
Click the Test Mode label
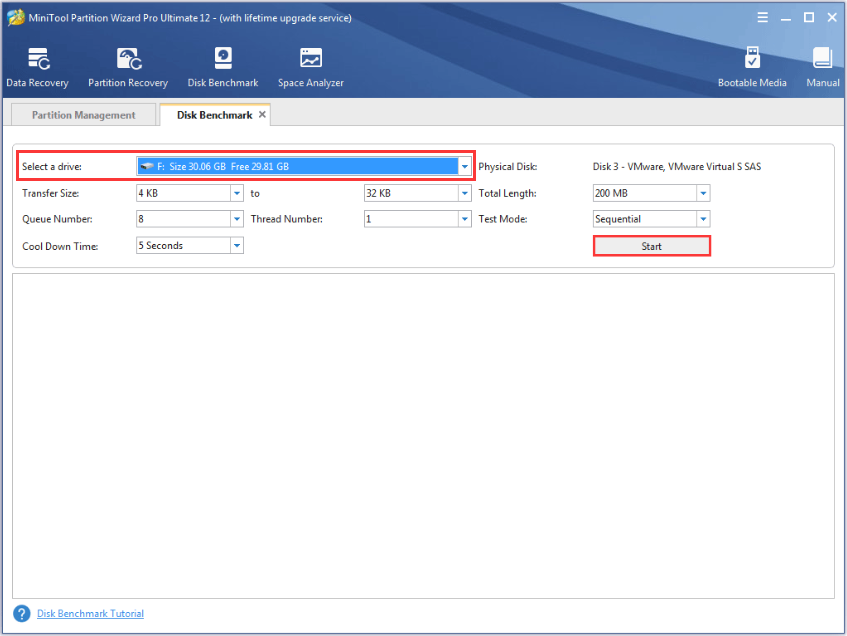tap(503, 219)
